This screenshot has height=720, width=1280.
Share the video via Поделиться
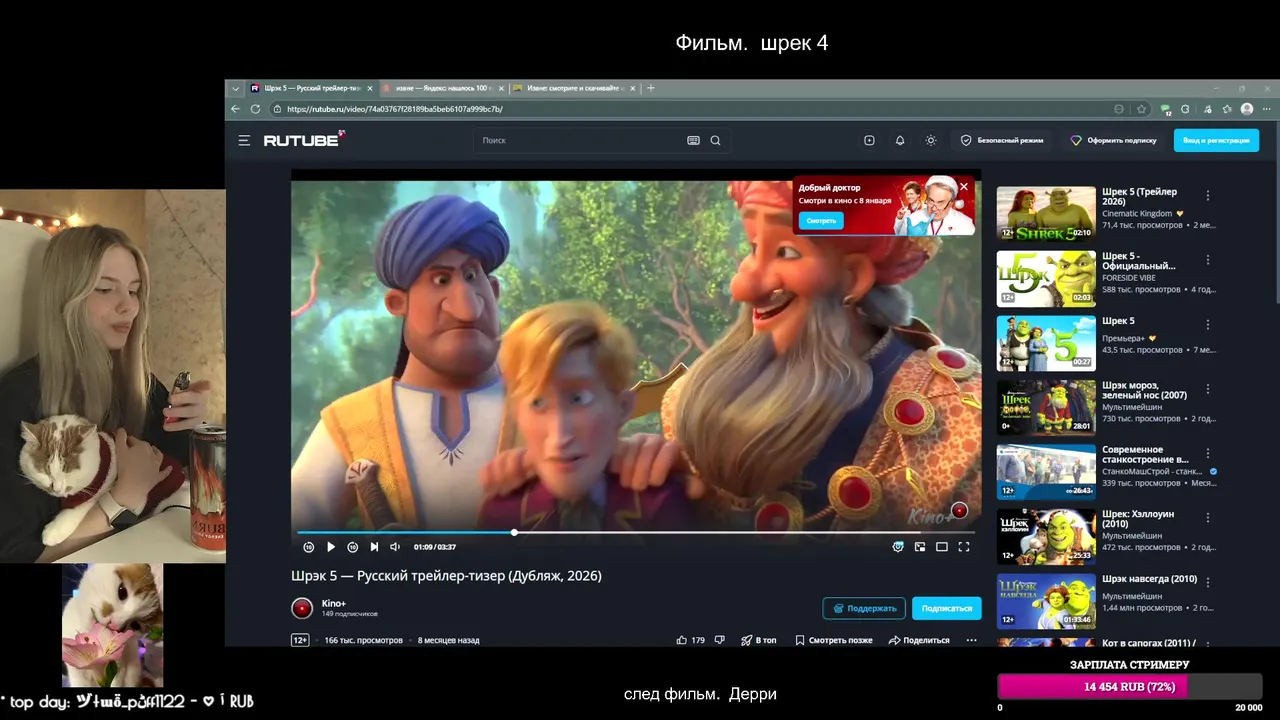919,640
